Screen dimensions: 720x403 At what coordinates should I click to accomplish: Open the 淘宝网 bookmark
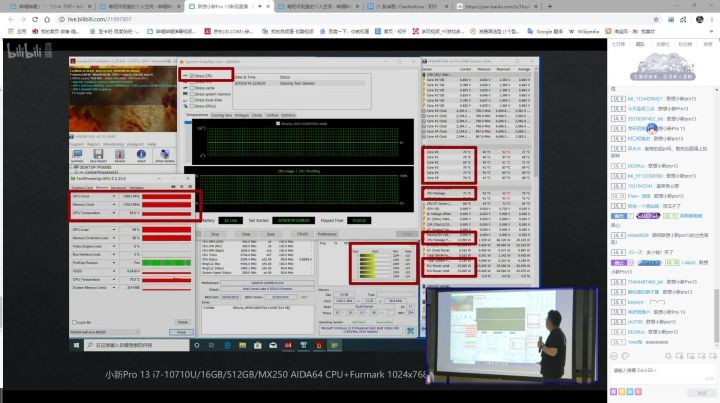(630, 31)
